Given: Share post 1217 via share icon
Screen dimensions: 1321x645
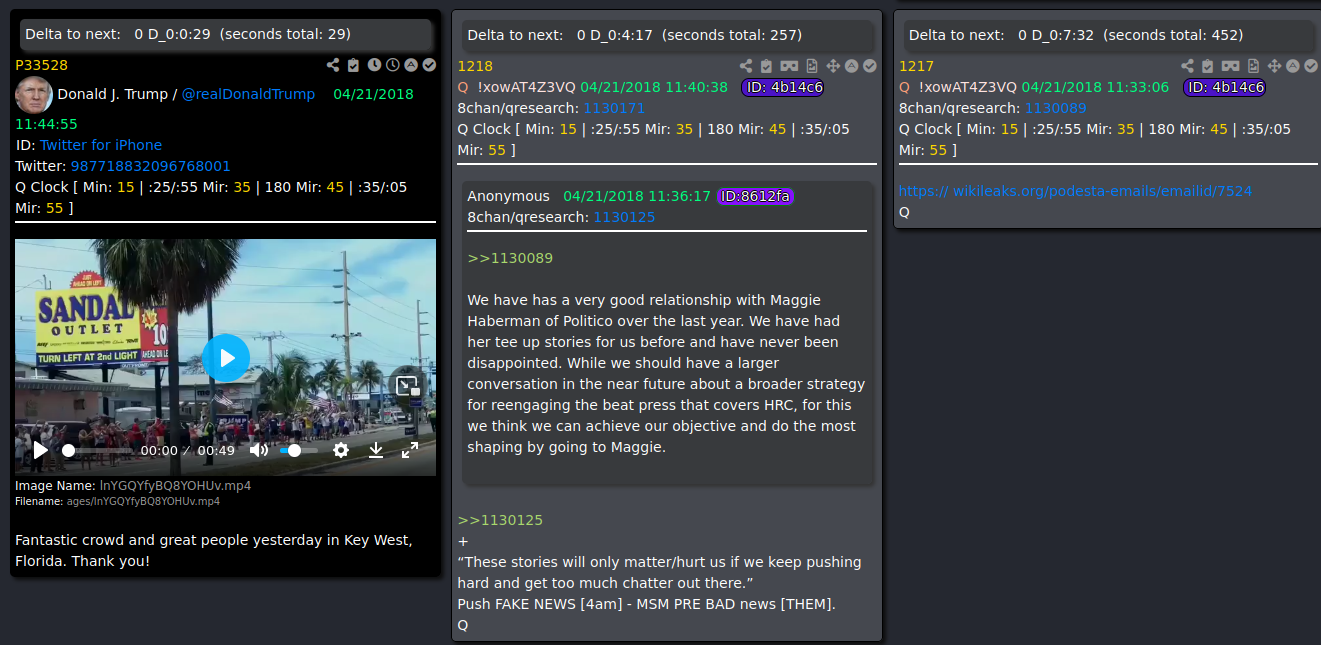Looking at the screenshot, I should 1187,66.
